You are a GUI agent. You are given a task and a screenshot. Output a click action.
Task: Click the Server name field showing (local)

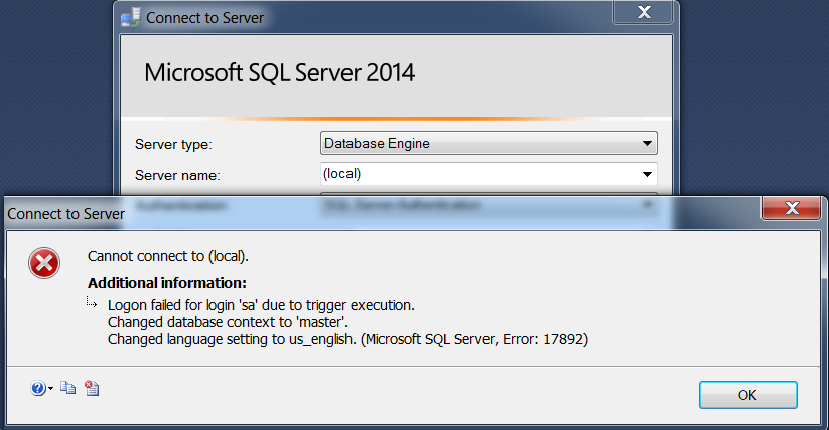point(489,174)
